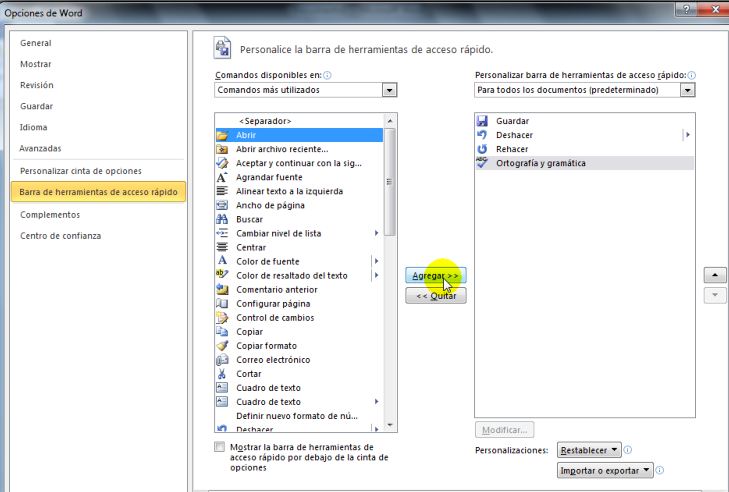Viewport: 729px width, 492px height.
Task: Click the dialog Help question mark button
Action: pos(687,9)
